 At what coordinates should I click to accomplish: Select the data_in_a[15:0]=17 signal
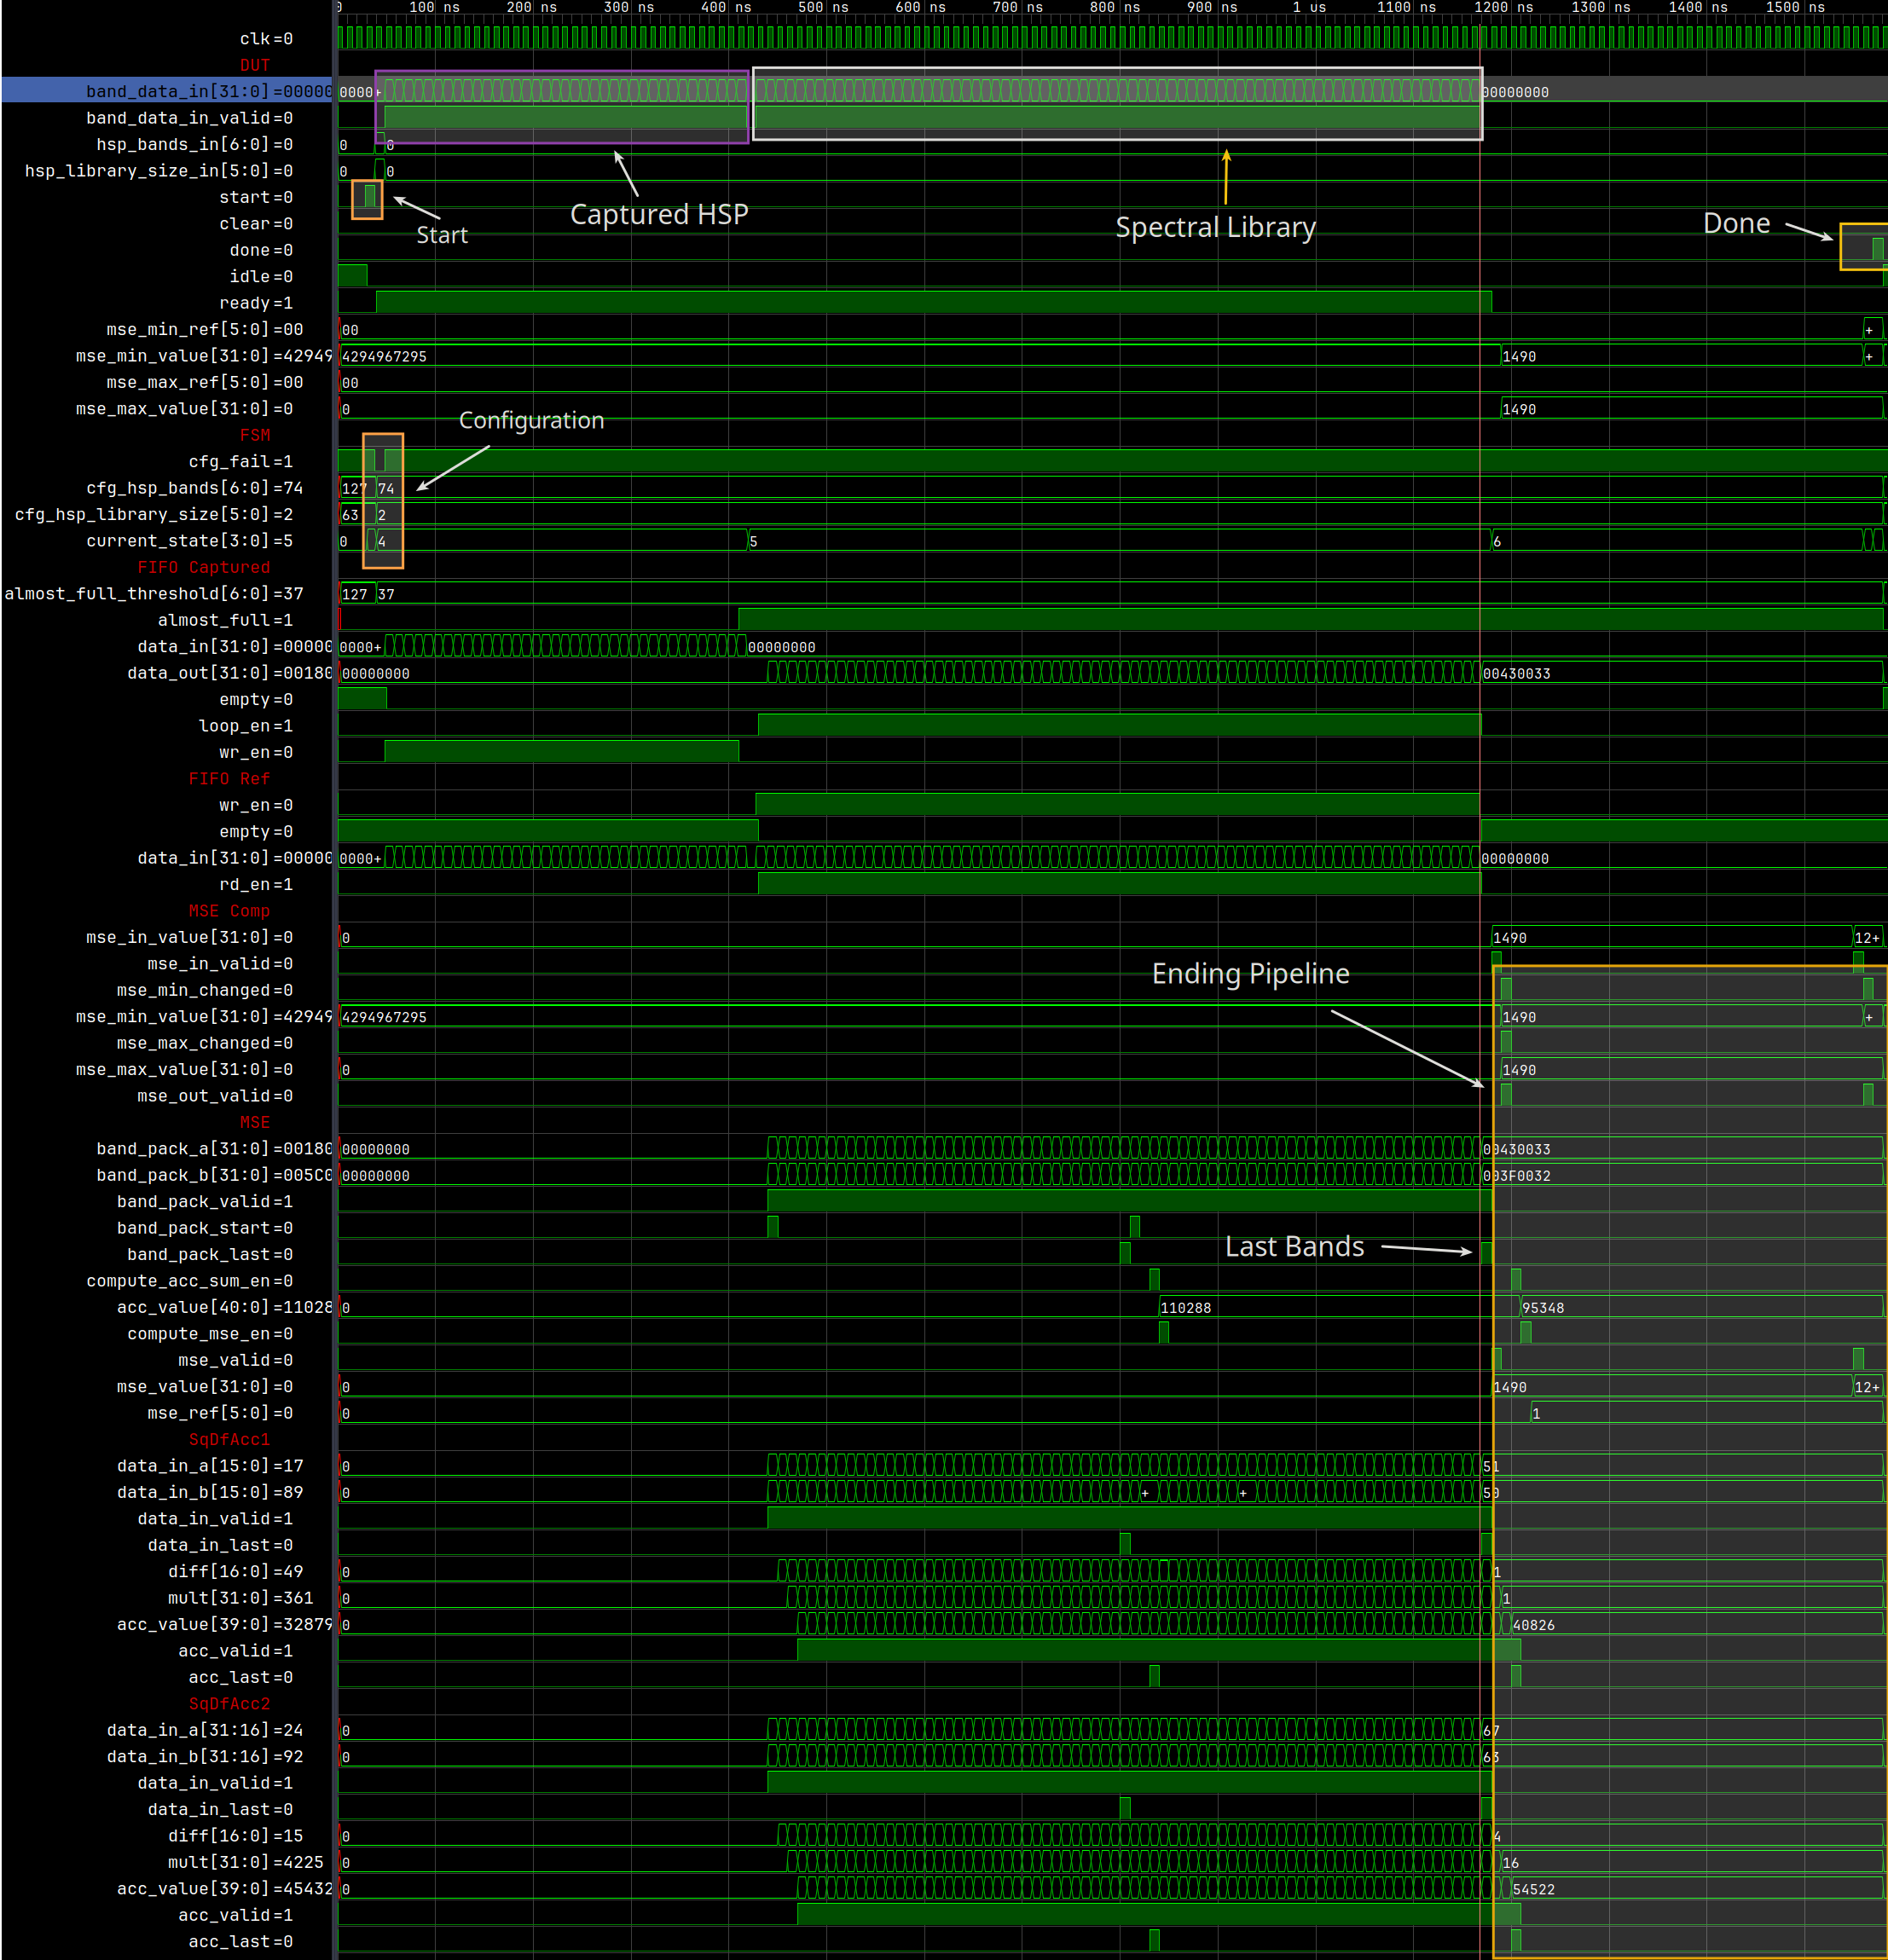pyautogui.click(x=210, y=1466)
